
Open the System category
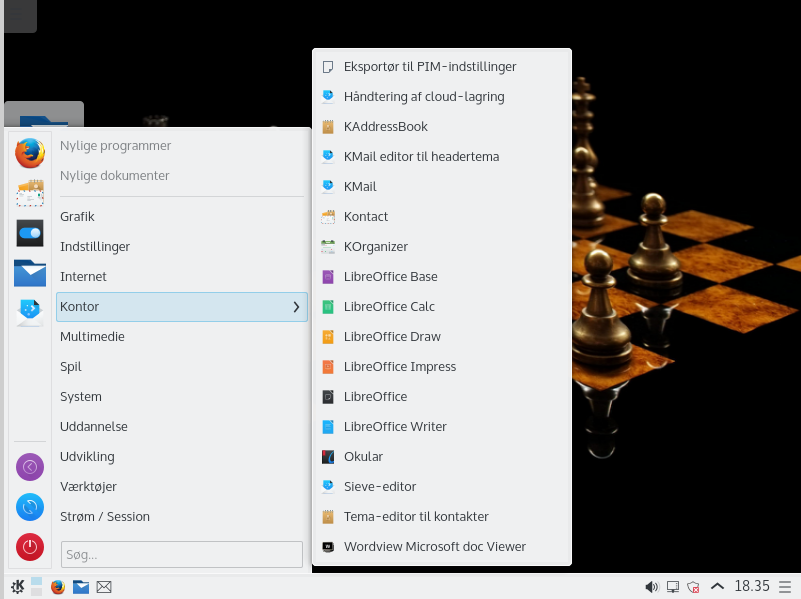(x=182, y=397)
